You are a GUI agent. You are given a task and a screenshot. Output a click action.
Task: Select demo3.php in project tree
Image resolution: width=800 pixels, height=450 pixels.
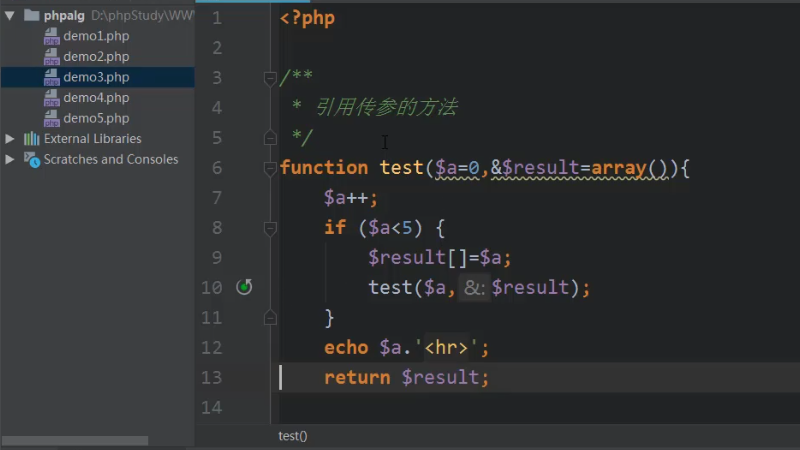point(96,77)
